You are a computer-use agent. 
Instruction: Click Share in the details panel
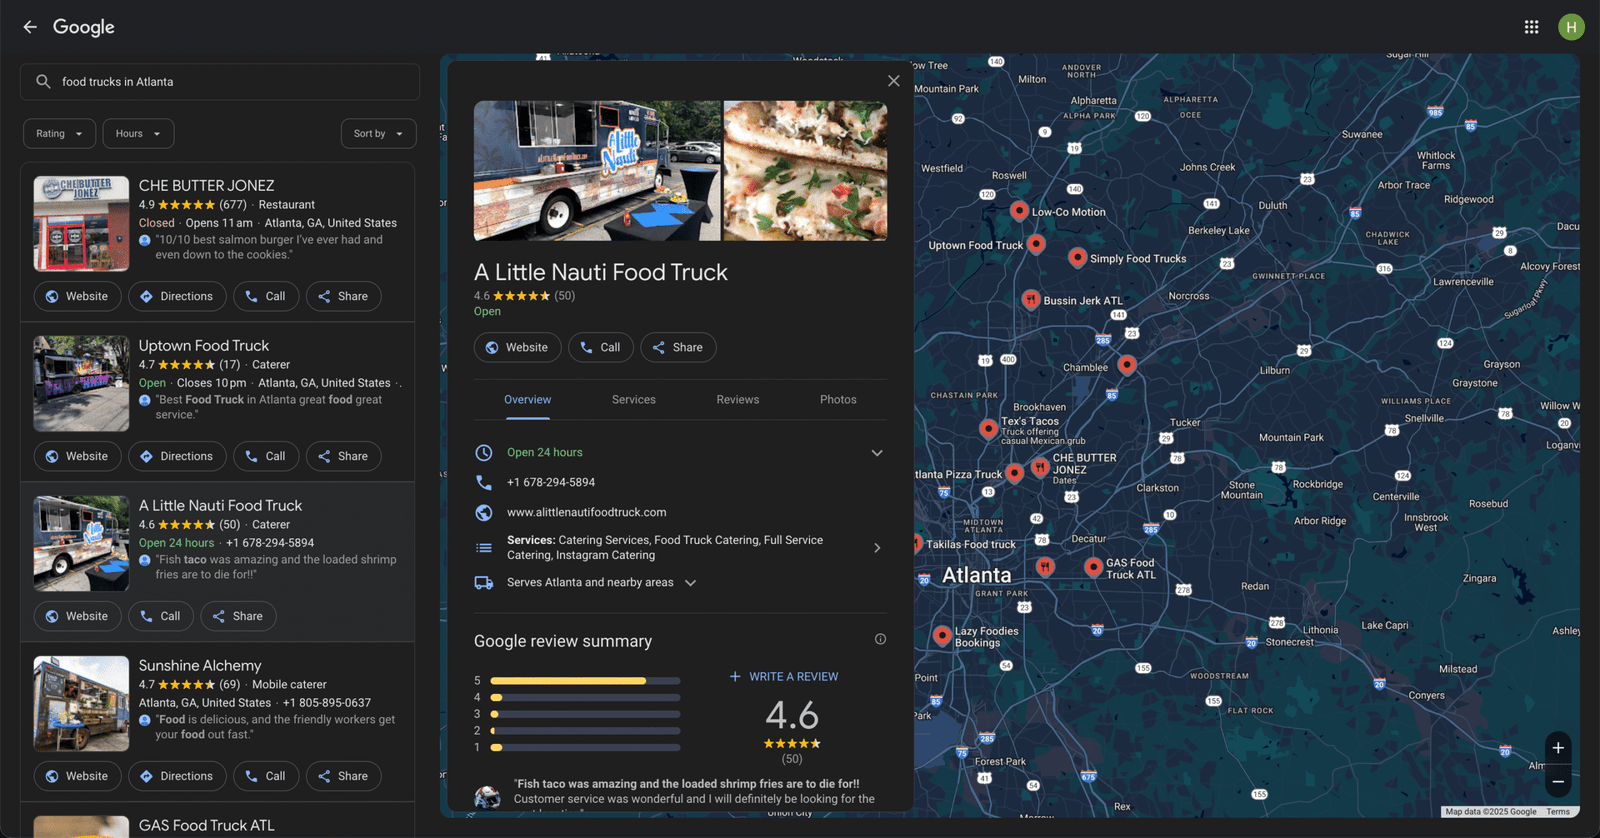(678, 348)
